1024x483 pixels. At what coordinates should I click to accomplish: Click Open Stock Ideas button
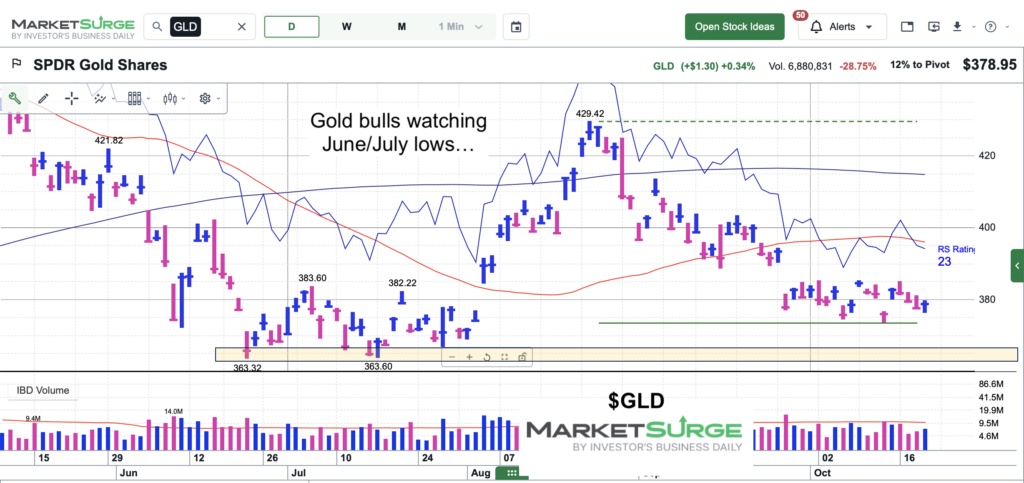click(735, 27)
